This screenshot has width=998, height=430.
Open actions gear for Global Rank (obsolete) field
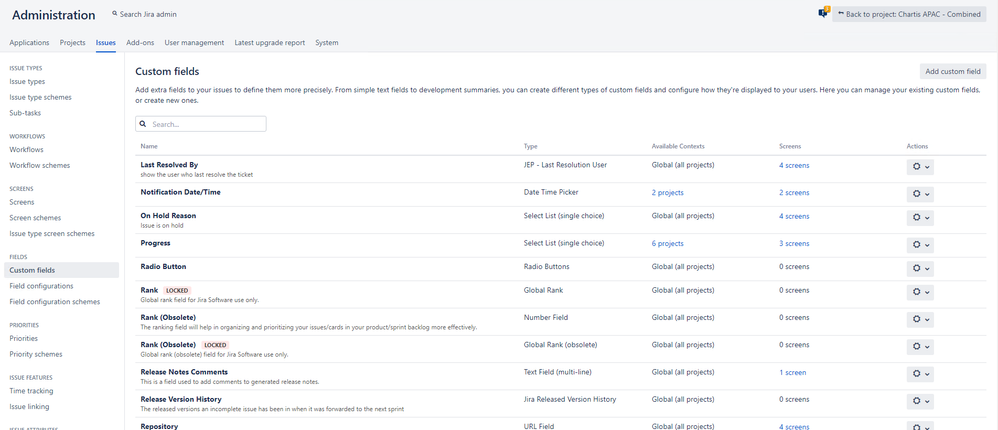(x=920, y=347)
